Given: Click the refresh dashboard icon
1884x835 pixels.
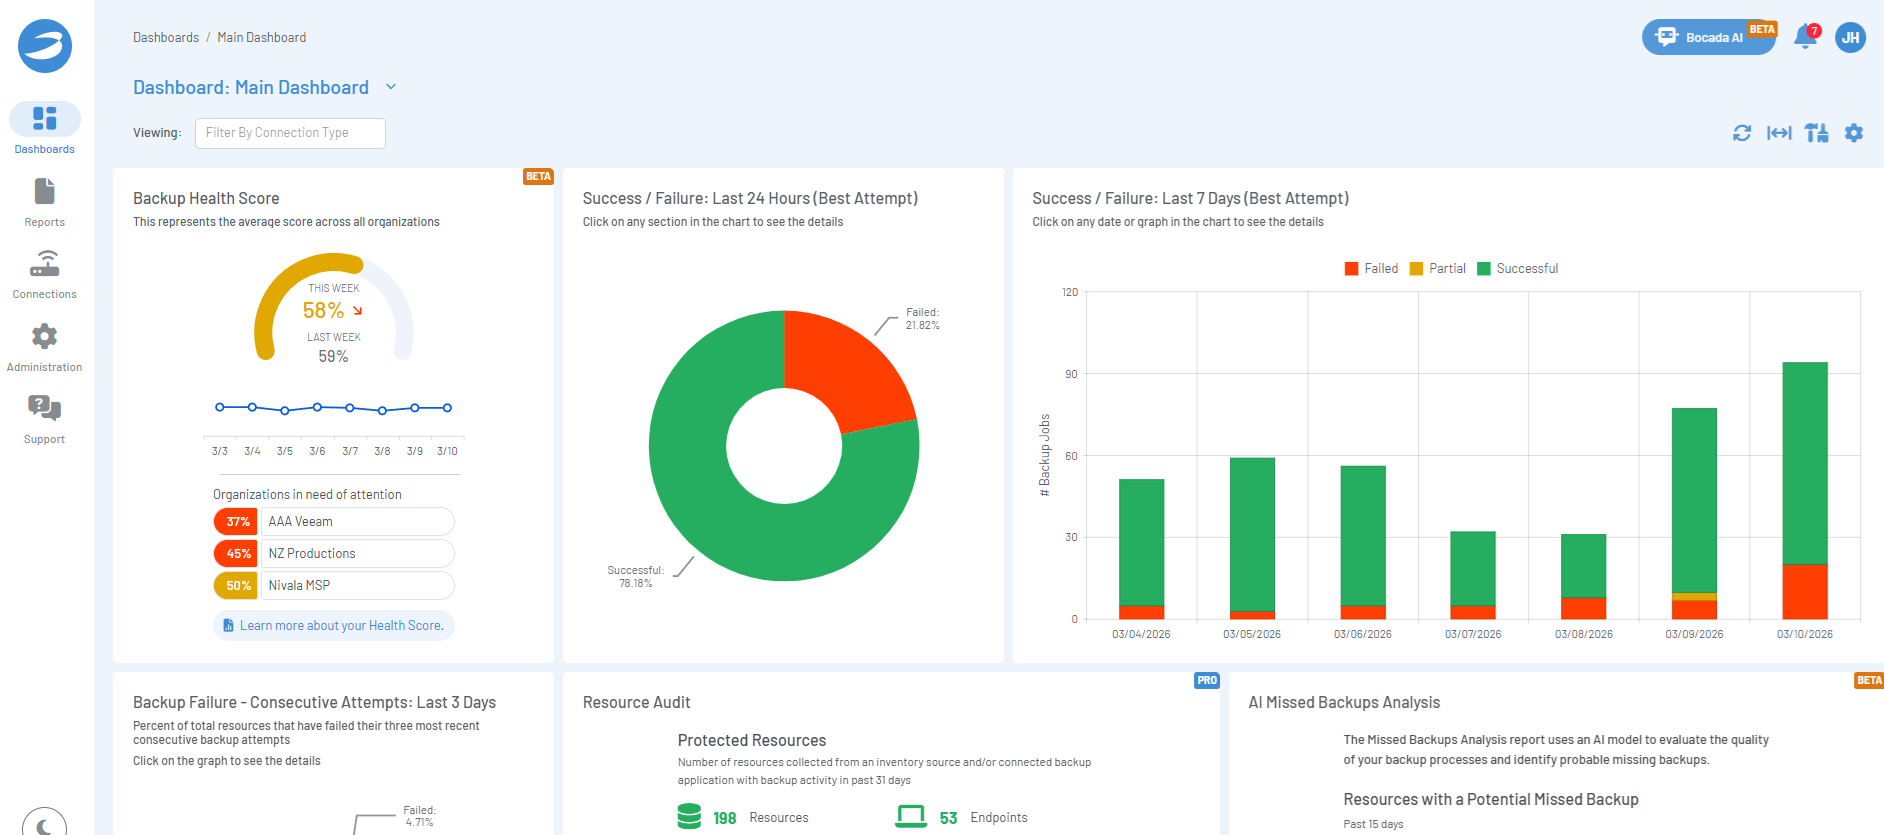Looking at the screenshot, I should coord(1742,133).
